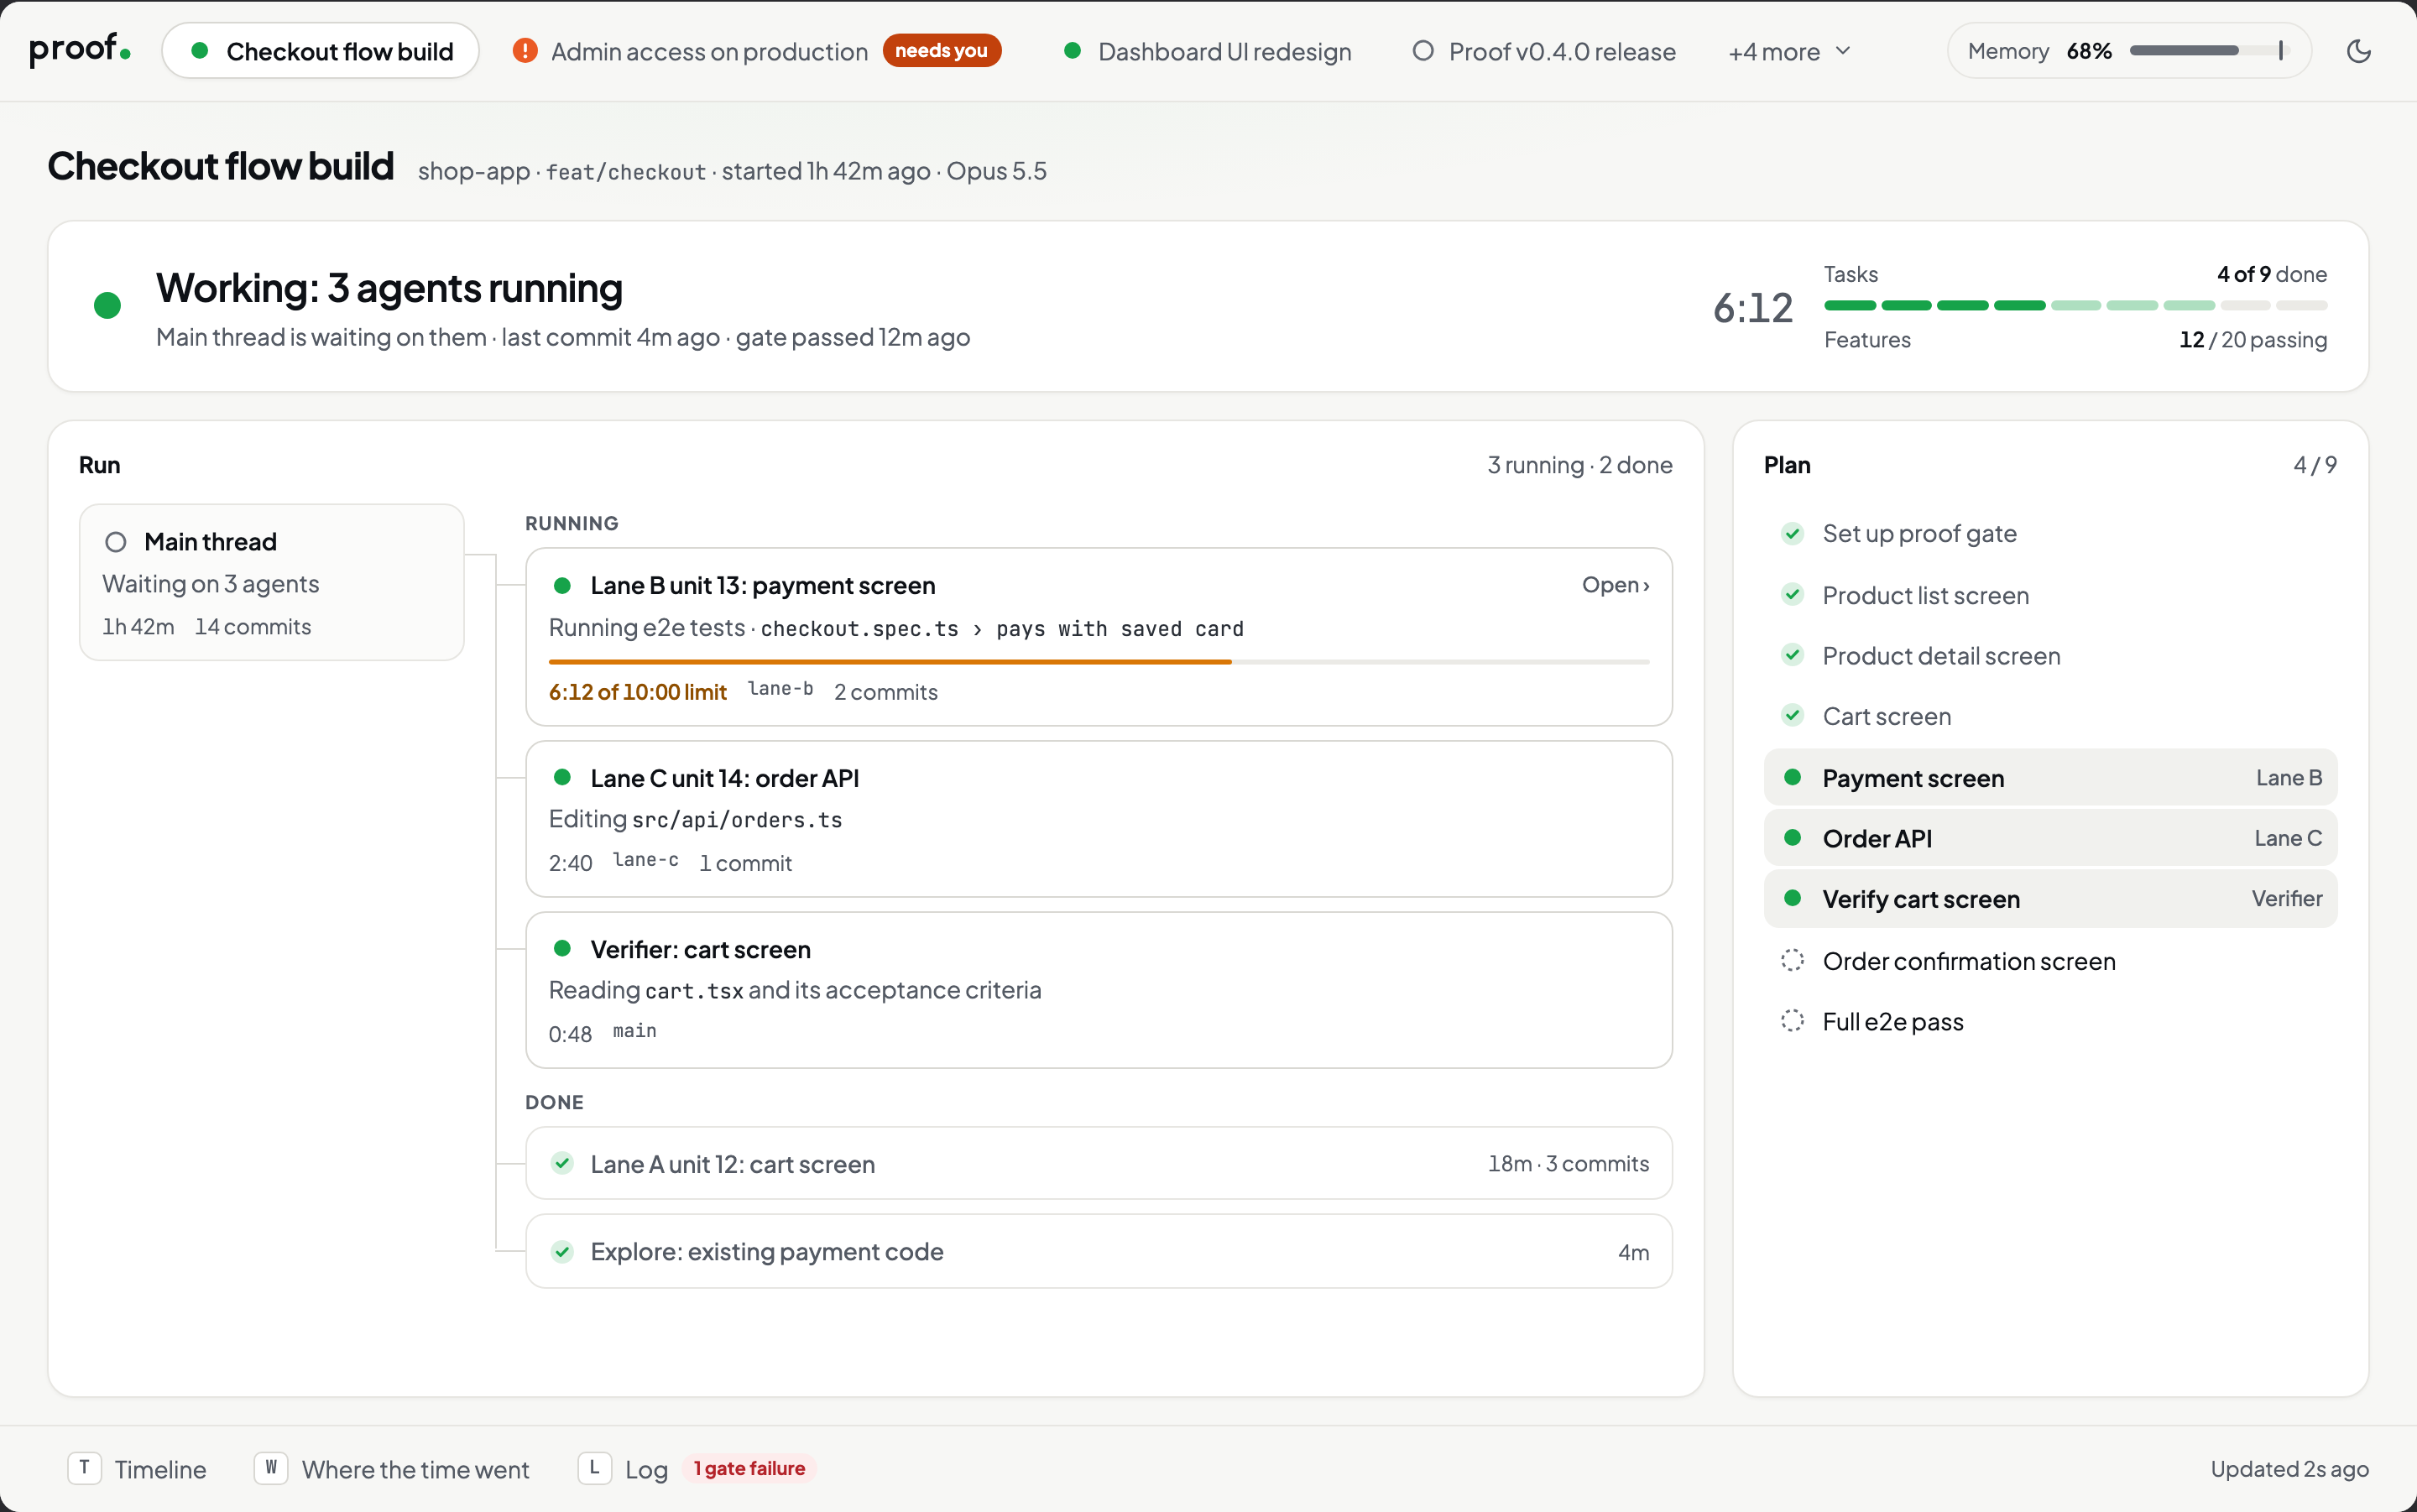Click the dashed pending icon for Full e2e pass
The width and height of the screenshot is (2417, 1512).
(x=1792, y=1021)
